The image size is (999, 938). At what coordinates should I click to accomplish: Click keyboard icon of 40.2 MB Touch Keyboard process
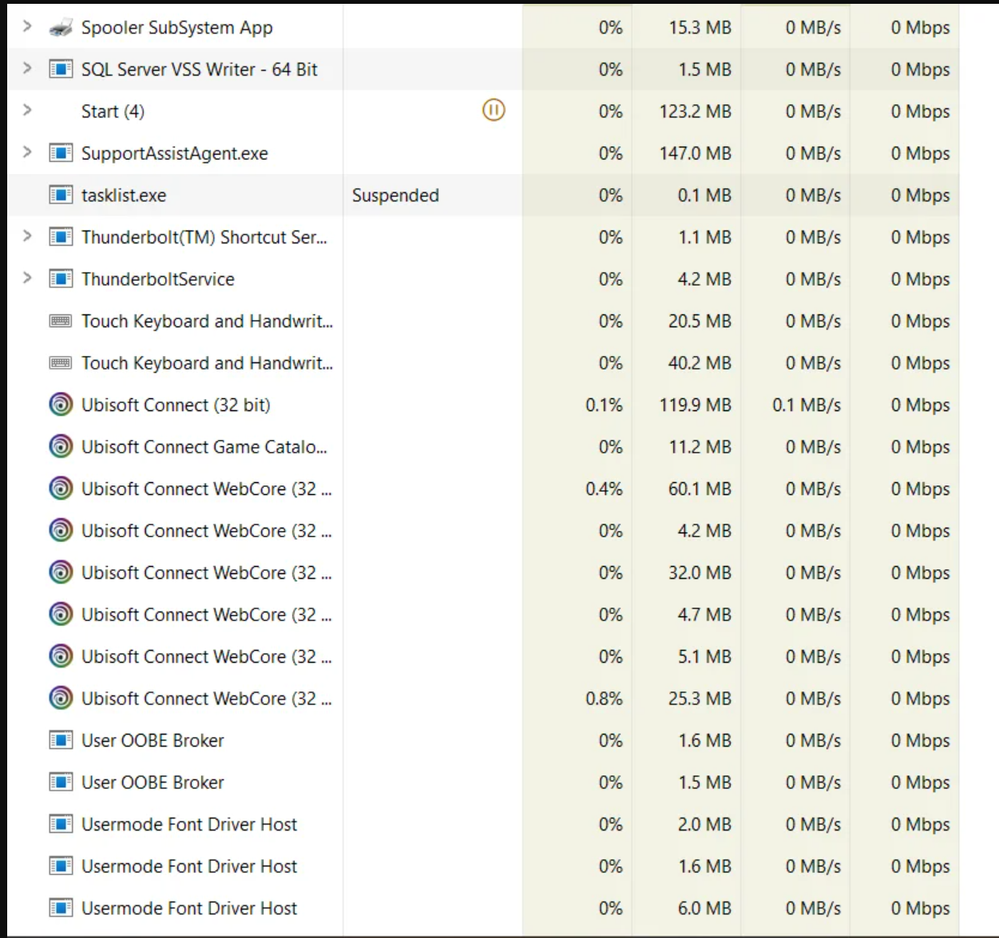pos(61,363)
